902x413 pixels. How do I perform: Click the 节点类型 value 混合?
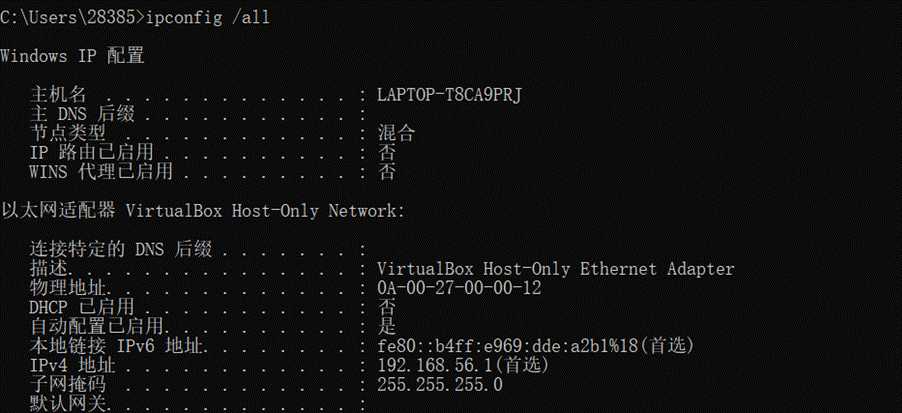tap(396, 133)
